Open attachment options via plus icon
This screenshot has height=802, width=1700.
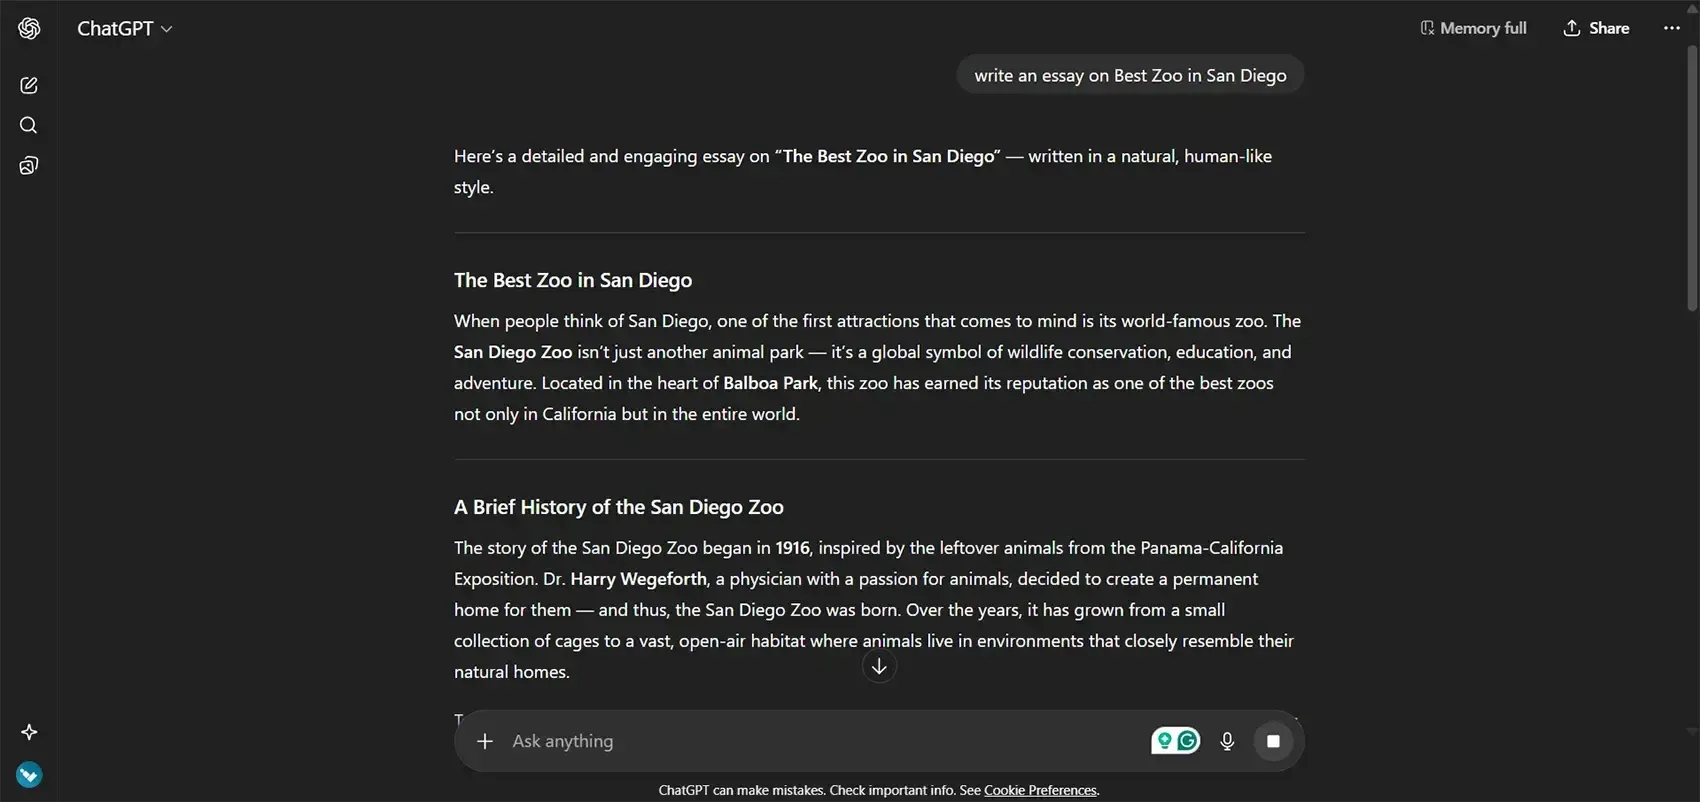coord(485,741)
